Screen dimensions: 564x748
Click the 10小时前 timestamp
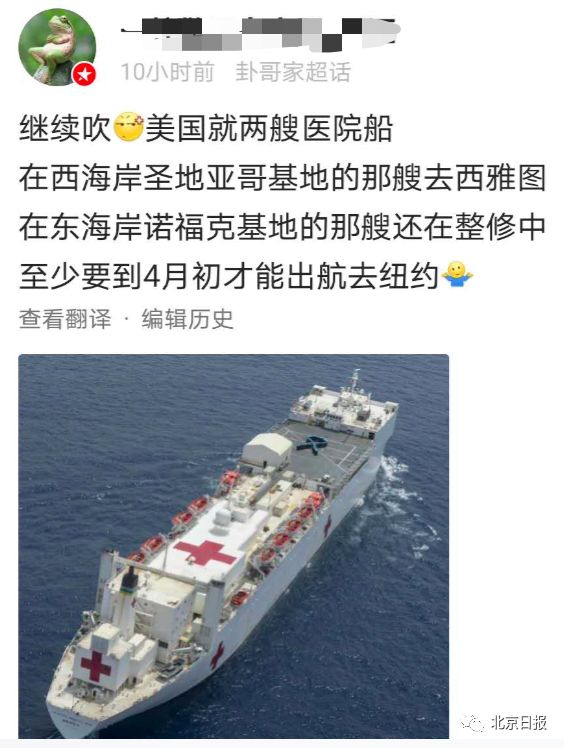167,72
